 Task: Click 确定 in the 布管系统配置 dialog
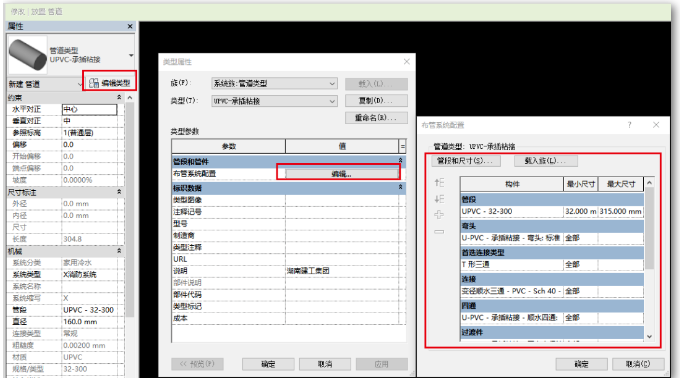(x=581, y=364)
